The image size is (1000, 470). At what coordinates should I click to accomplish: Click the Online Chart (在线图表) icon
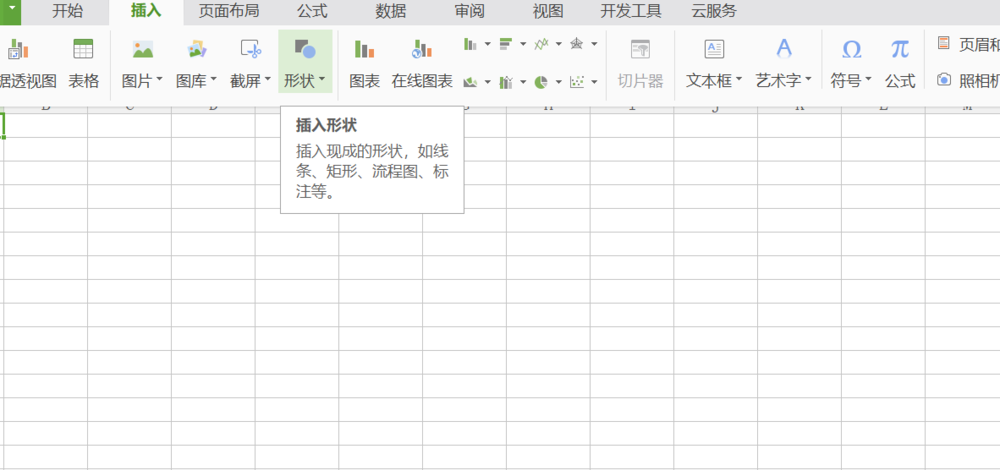tap(422, 49)
